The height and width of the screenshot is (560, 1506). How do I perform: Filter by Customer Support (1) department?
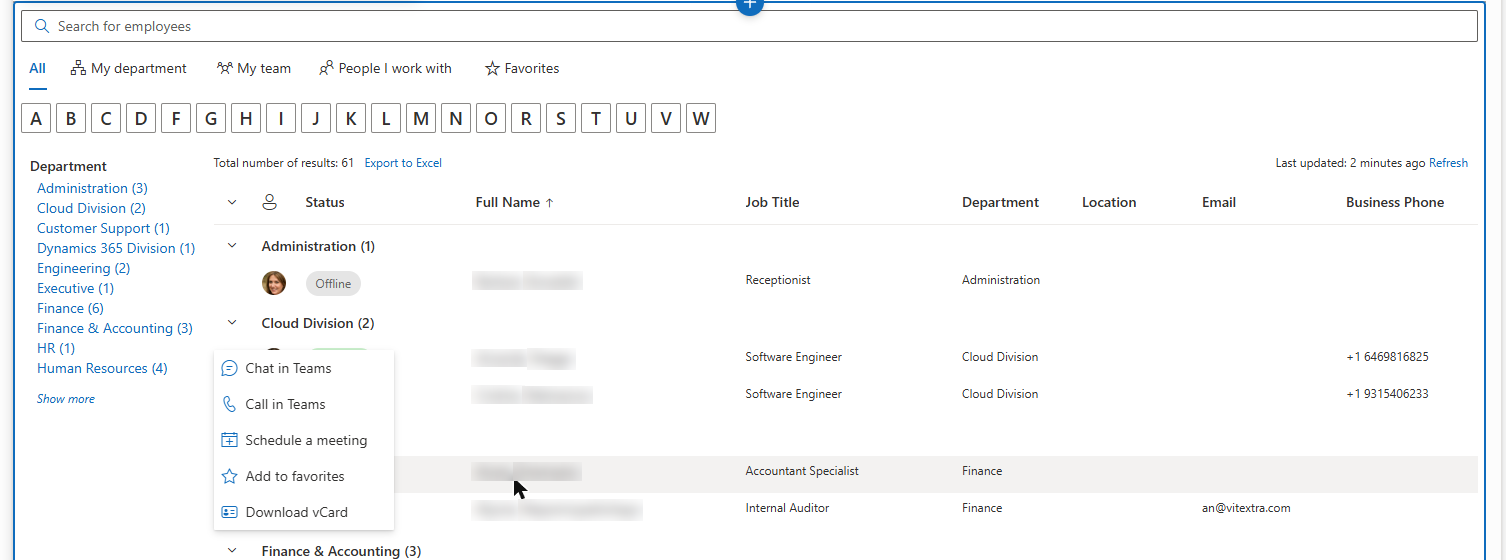103,228
